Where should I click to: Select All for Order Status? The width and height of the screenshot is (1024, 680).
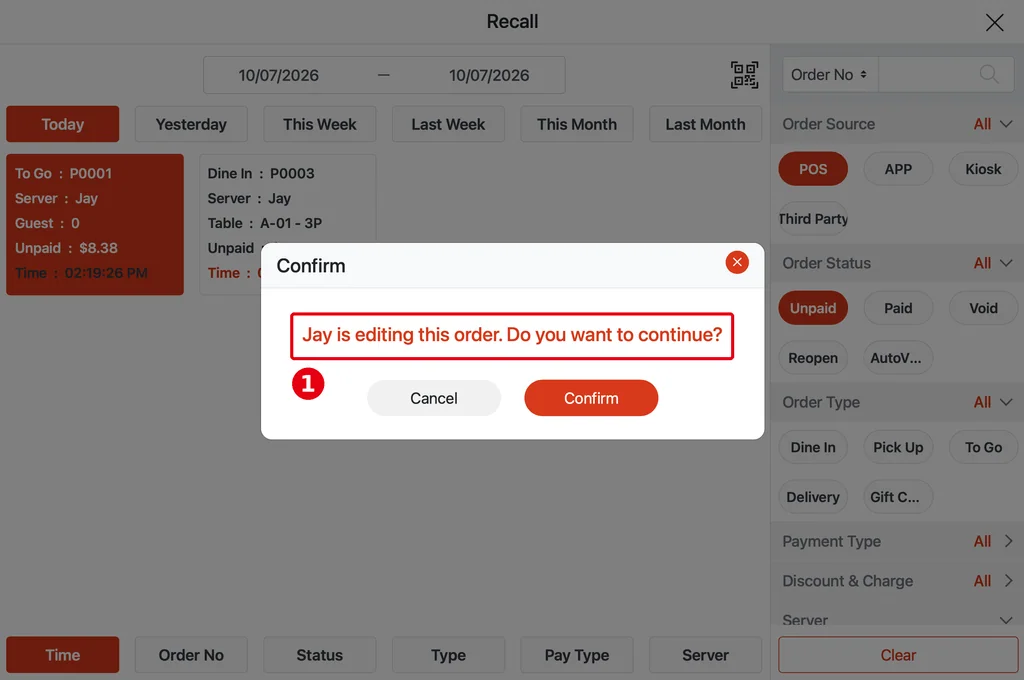pyautogui.click(x=982, y=263)
